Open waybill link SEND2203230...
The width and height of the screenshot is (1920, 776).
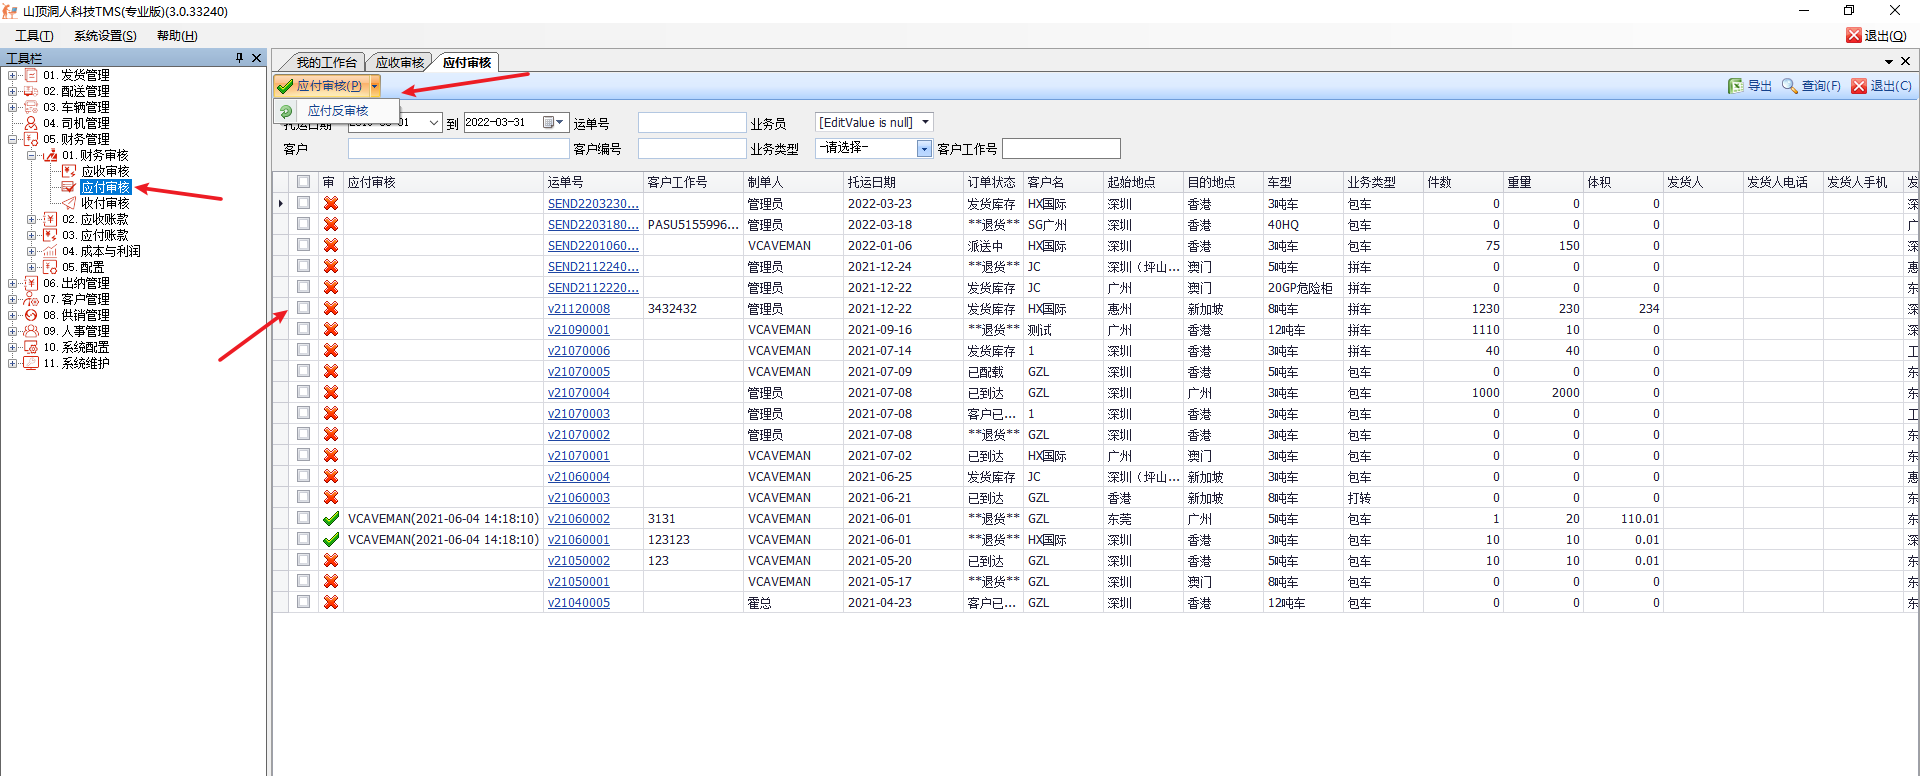coord(592,204)
